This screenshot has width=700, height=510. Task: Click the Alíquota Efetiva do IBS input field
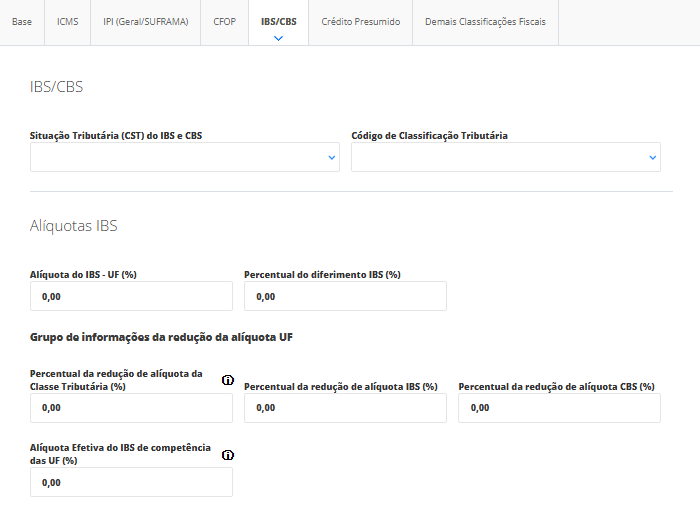[x=131, y=482]
